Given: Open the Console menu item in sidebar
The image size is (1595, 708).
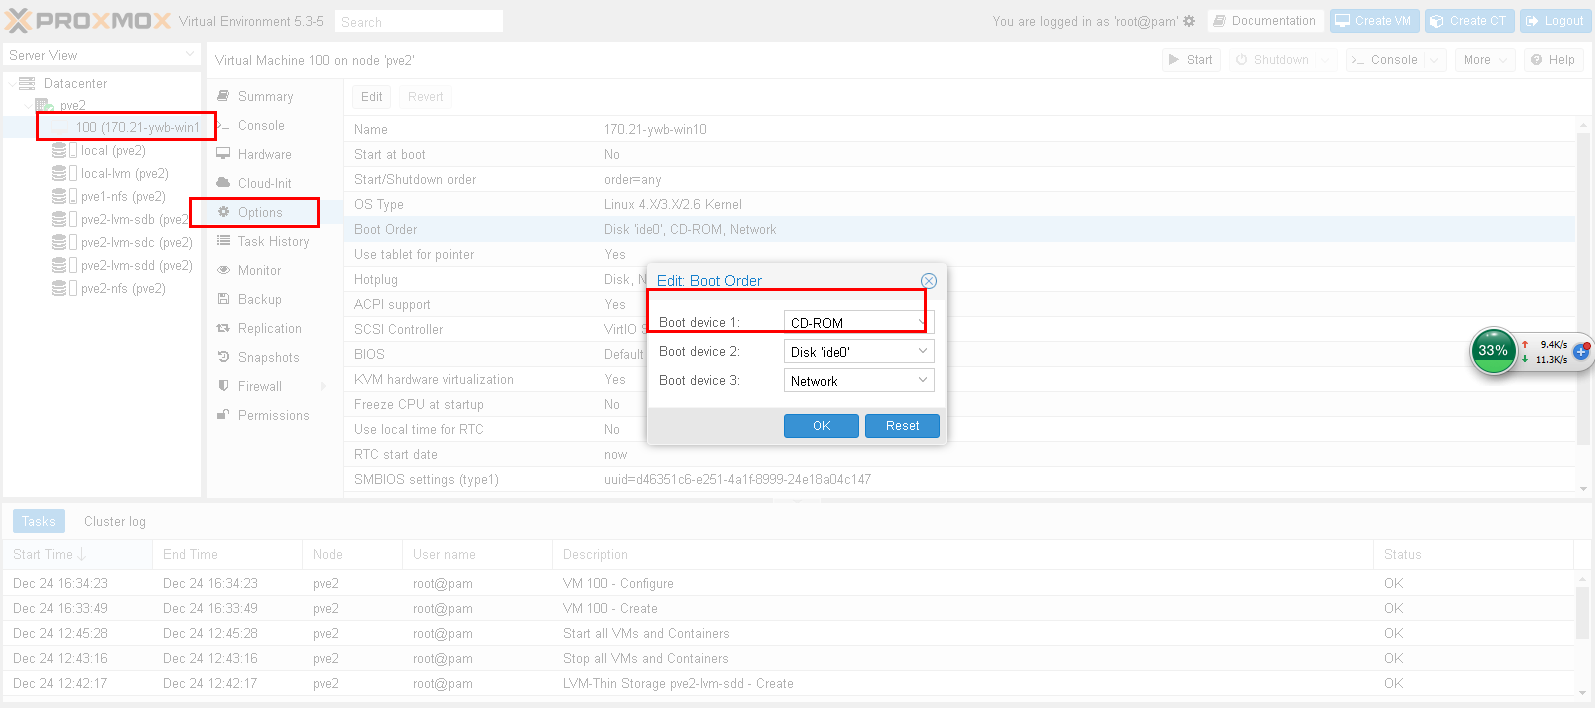Looking at the screenshot, I should (261, 126).
